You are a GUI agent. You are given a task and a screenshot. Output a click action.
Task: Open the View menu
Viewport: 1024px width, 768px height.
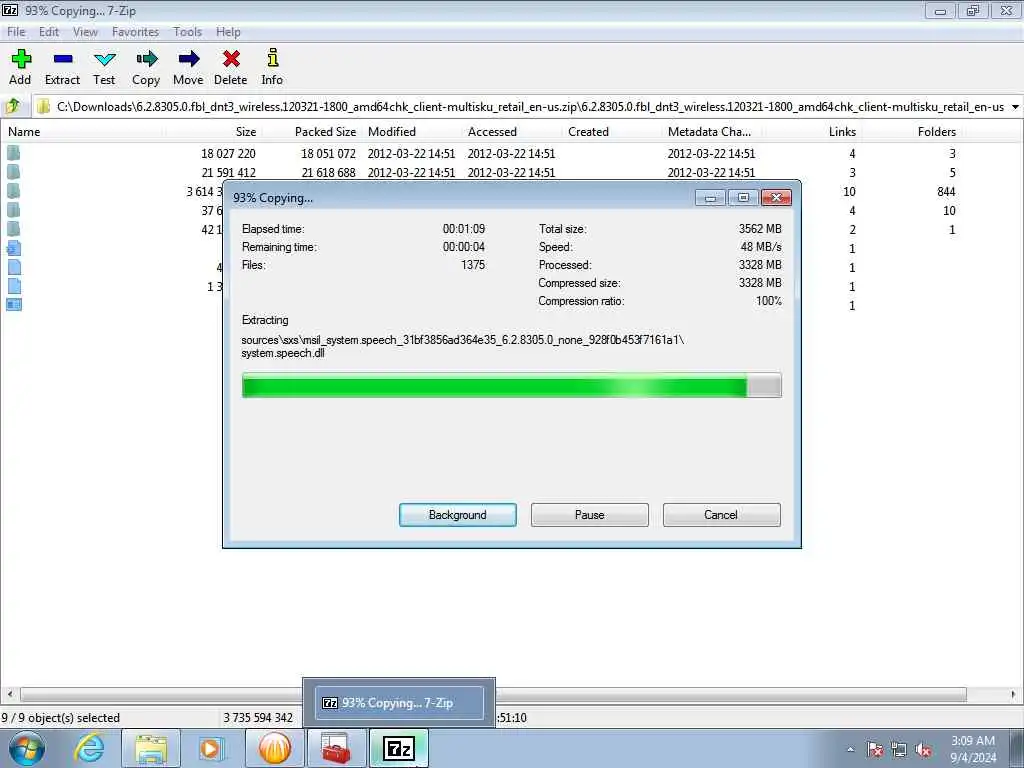click(85, 31)
